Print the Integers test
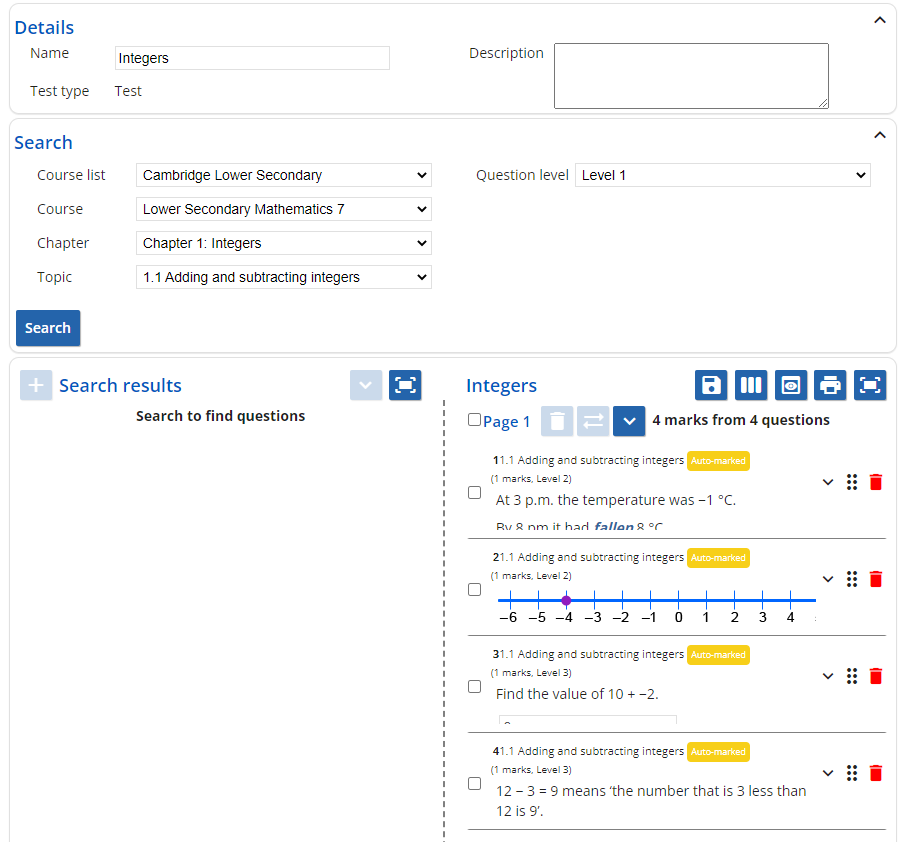This screenshot has height=842, width=908. click(x=830, y=385)
